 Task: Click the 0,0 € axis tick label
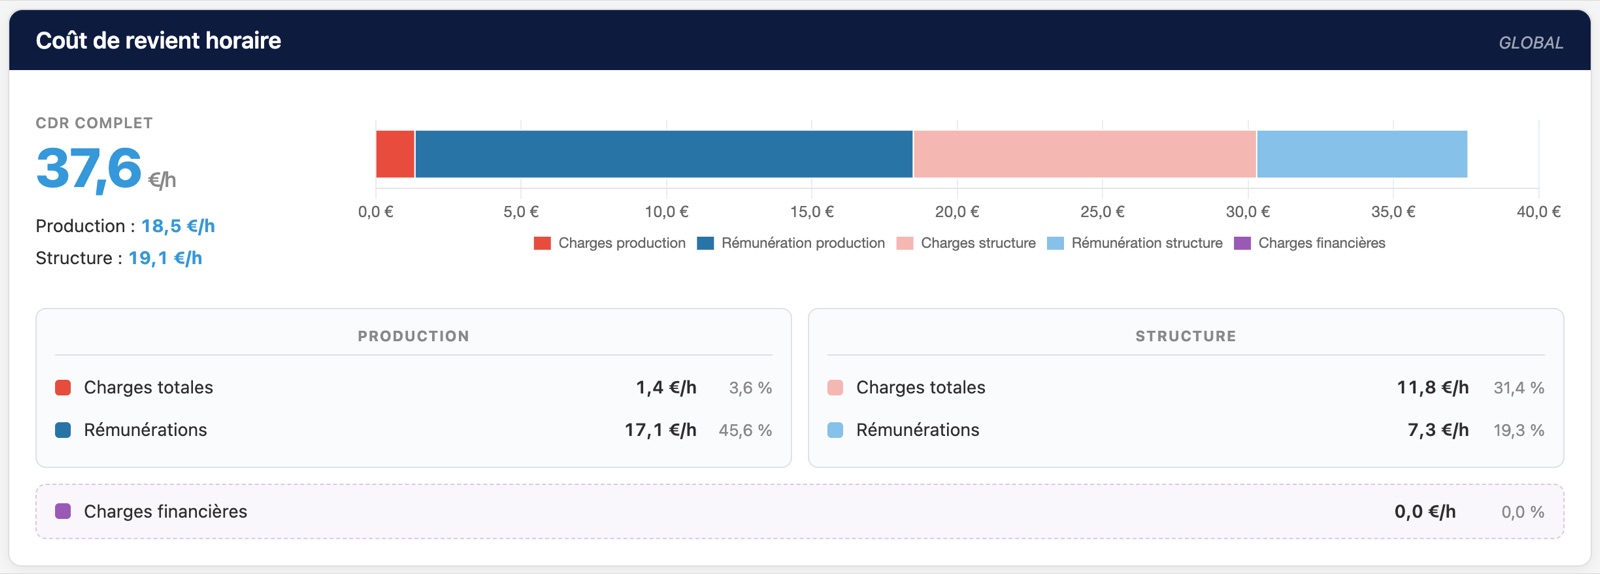376,212
